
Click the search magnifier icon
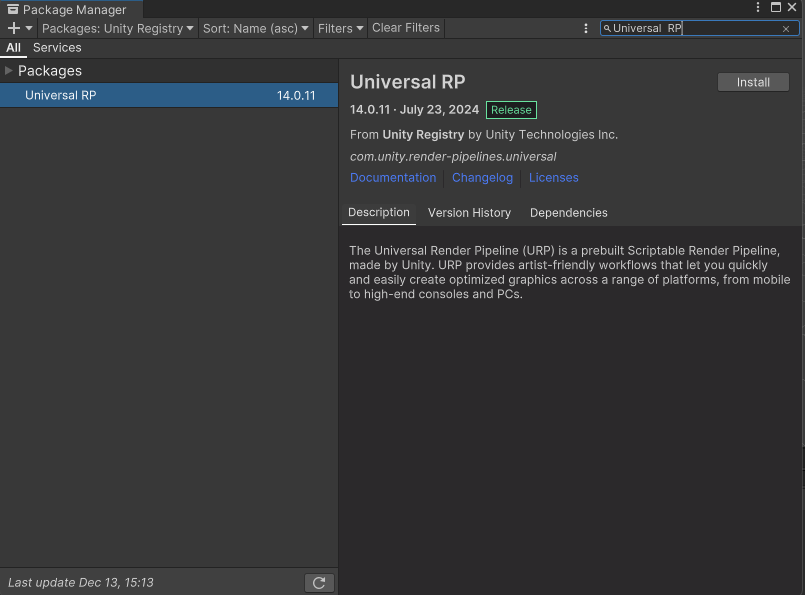(607, 28)
